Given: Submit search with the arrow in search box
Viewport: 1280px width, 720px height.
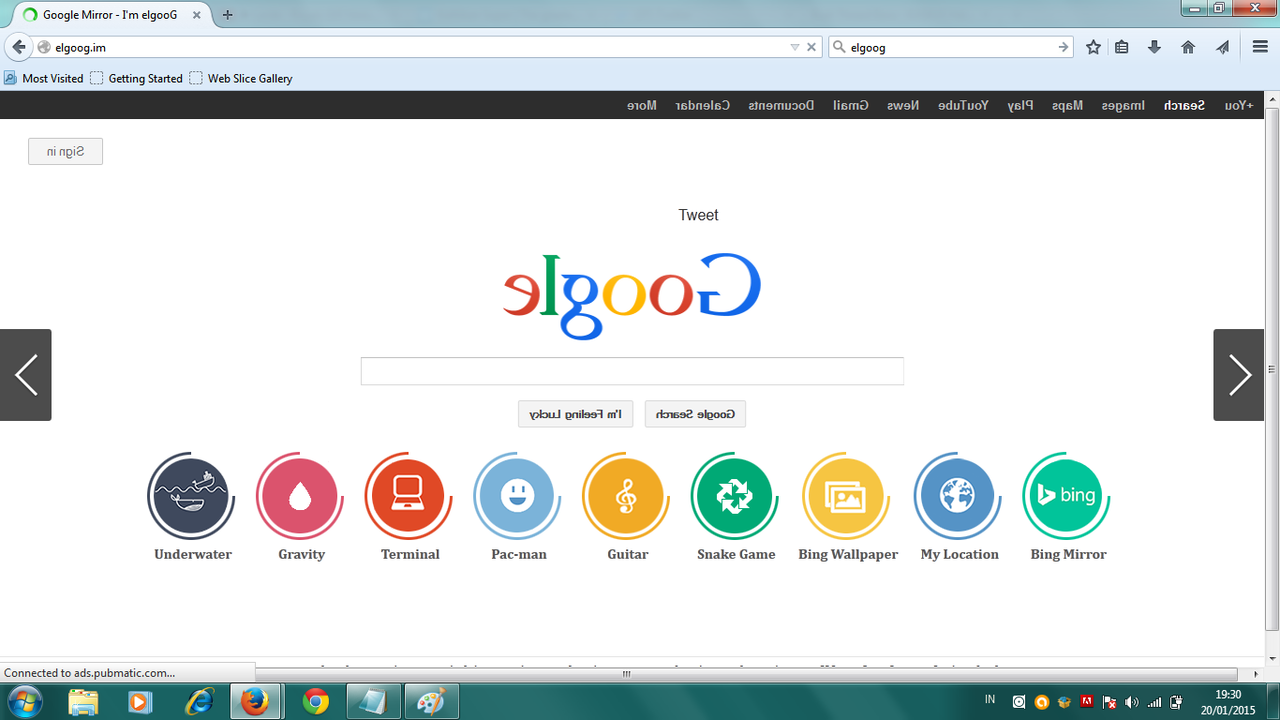Looking at the screenshot, I should point(1063,47).
